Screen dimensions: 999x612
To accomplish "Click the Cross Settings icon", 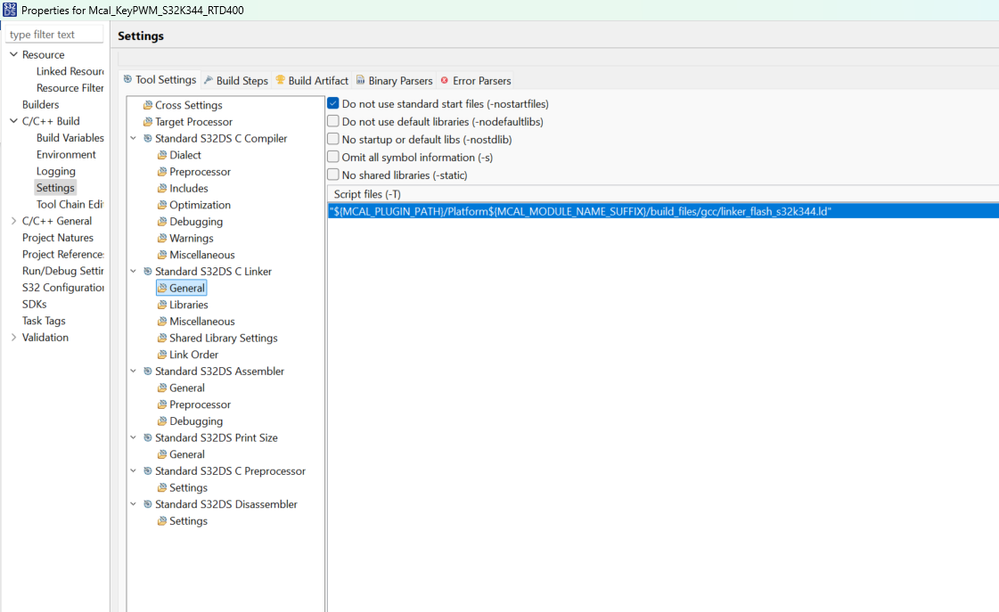I will (148, 105).
